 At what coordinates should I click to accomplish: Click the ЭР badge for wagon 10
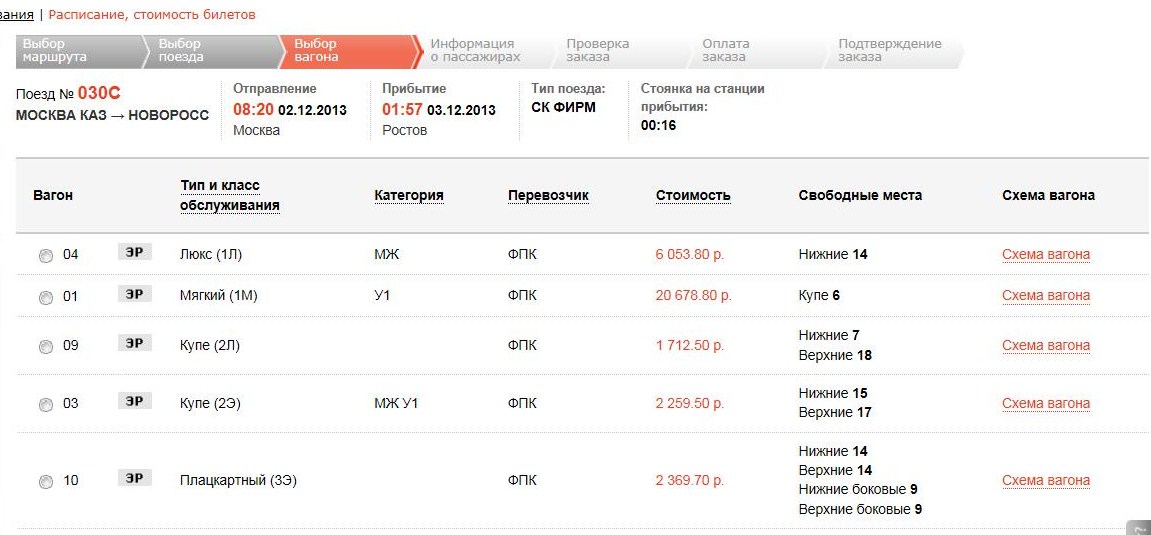pyautogui.click(x=134, y=478)
